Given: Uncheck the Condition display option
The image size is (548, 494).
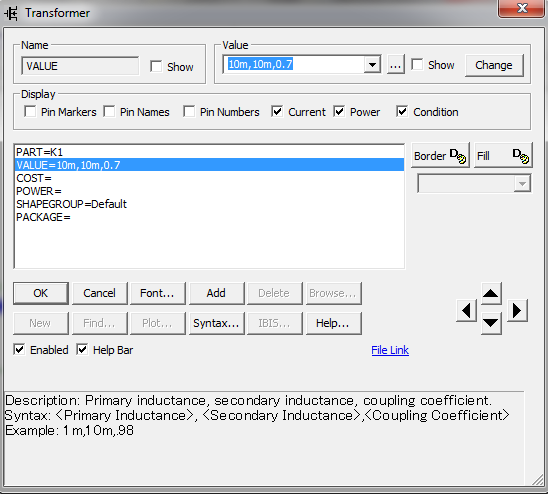Looking at the screenshot, I should 402,112.
